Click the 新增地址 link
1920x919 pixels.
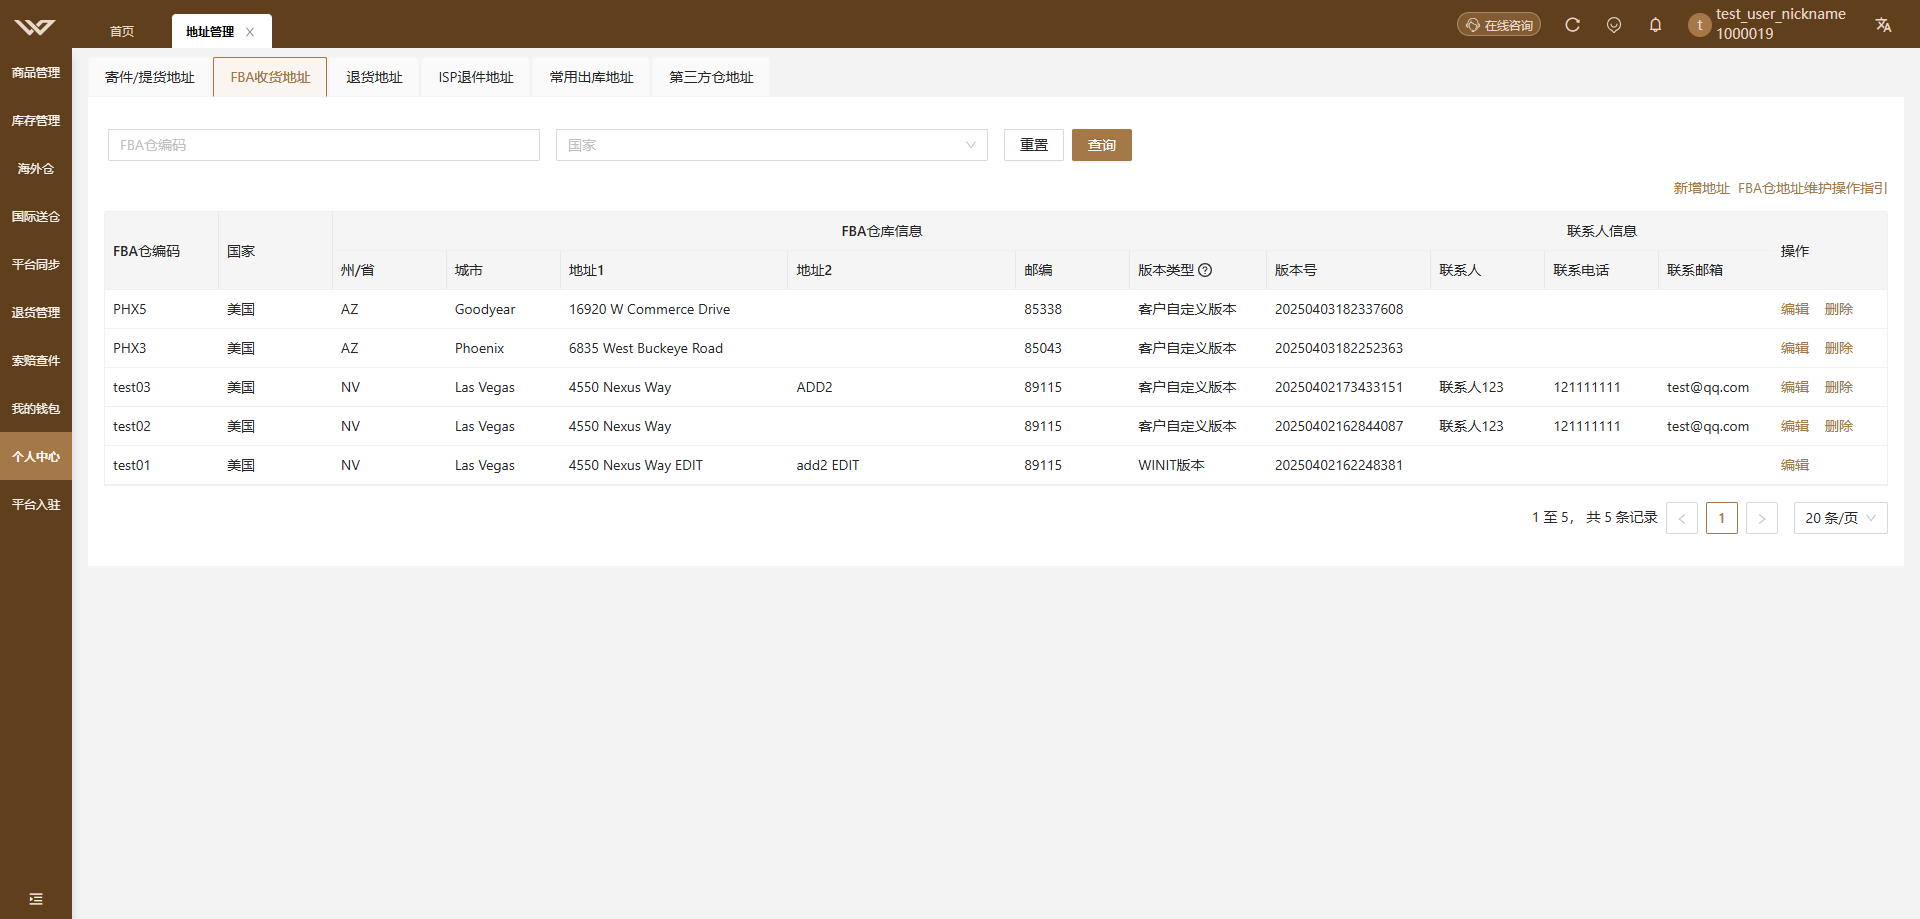point(1701,188)
